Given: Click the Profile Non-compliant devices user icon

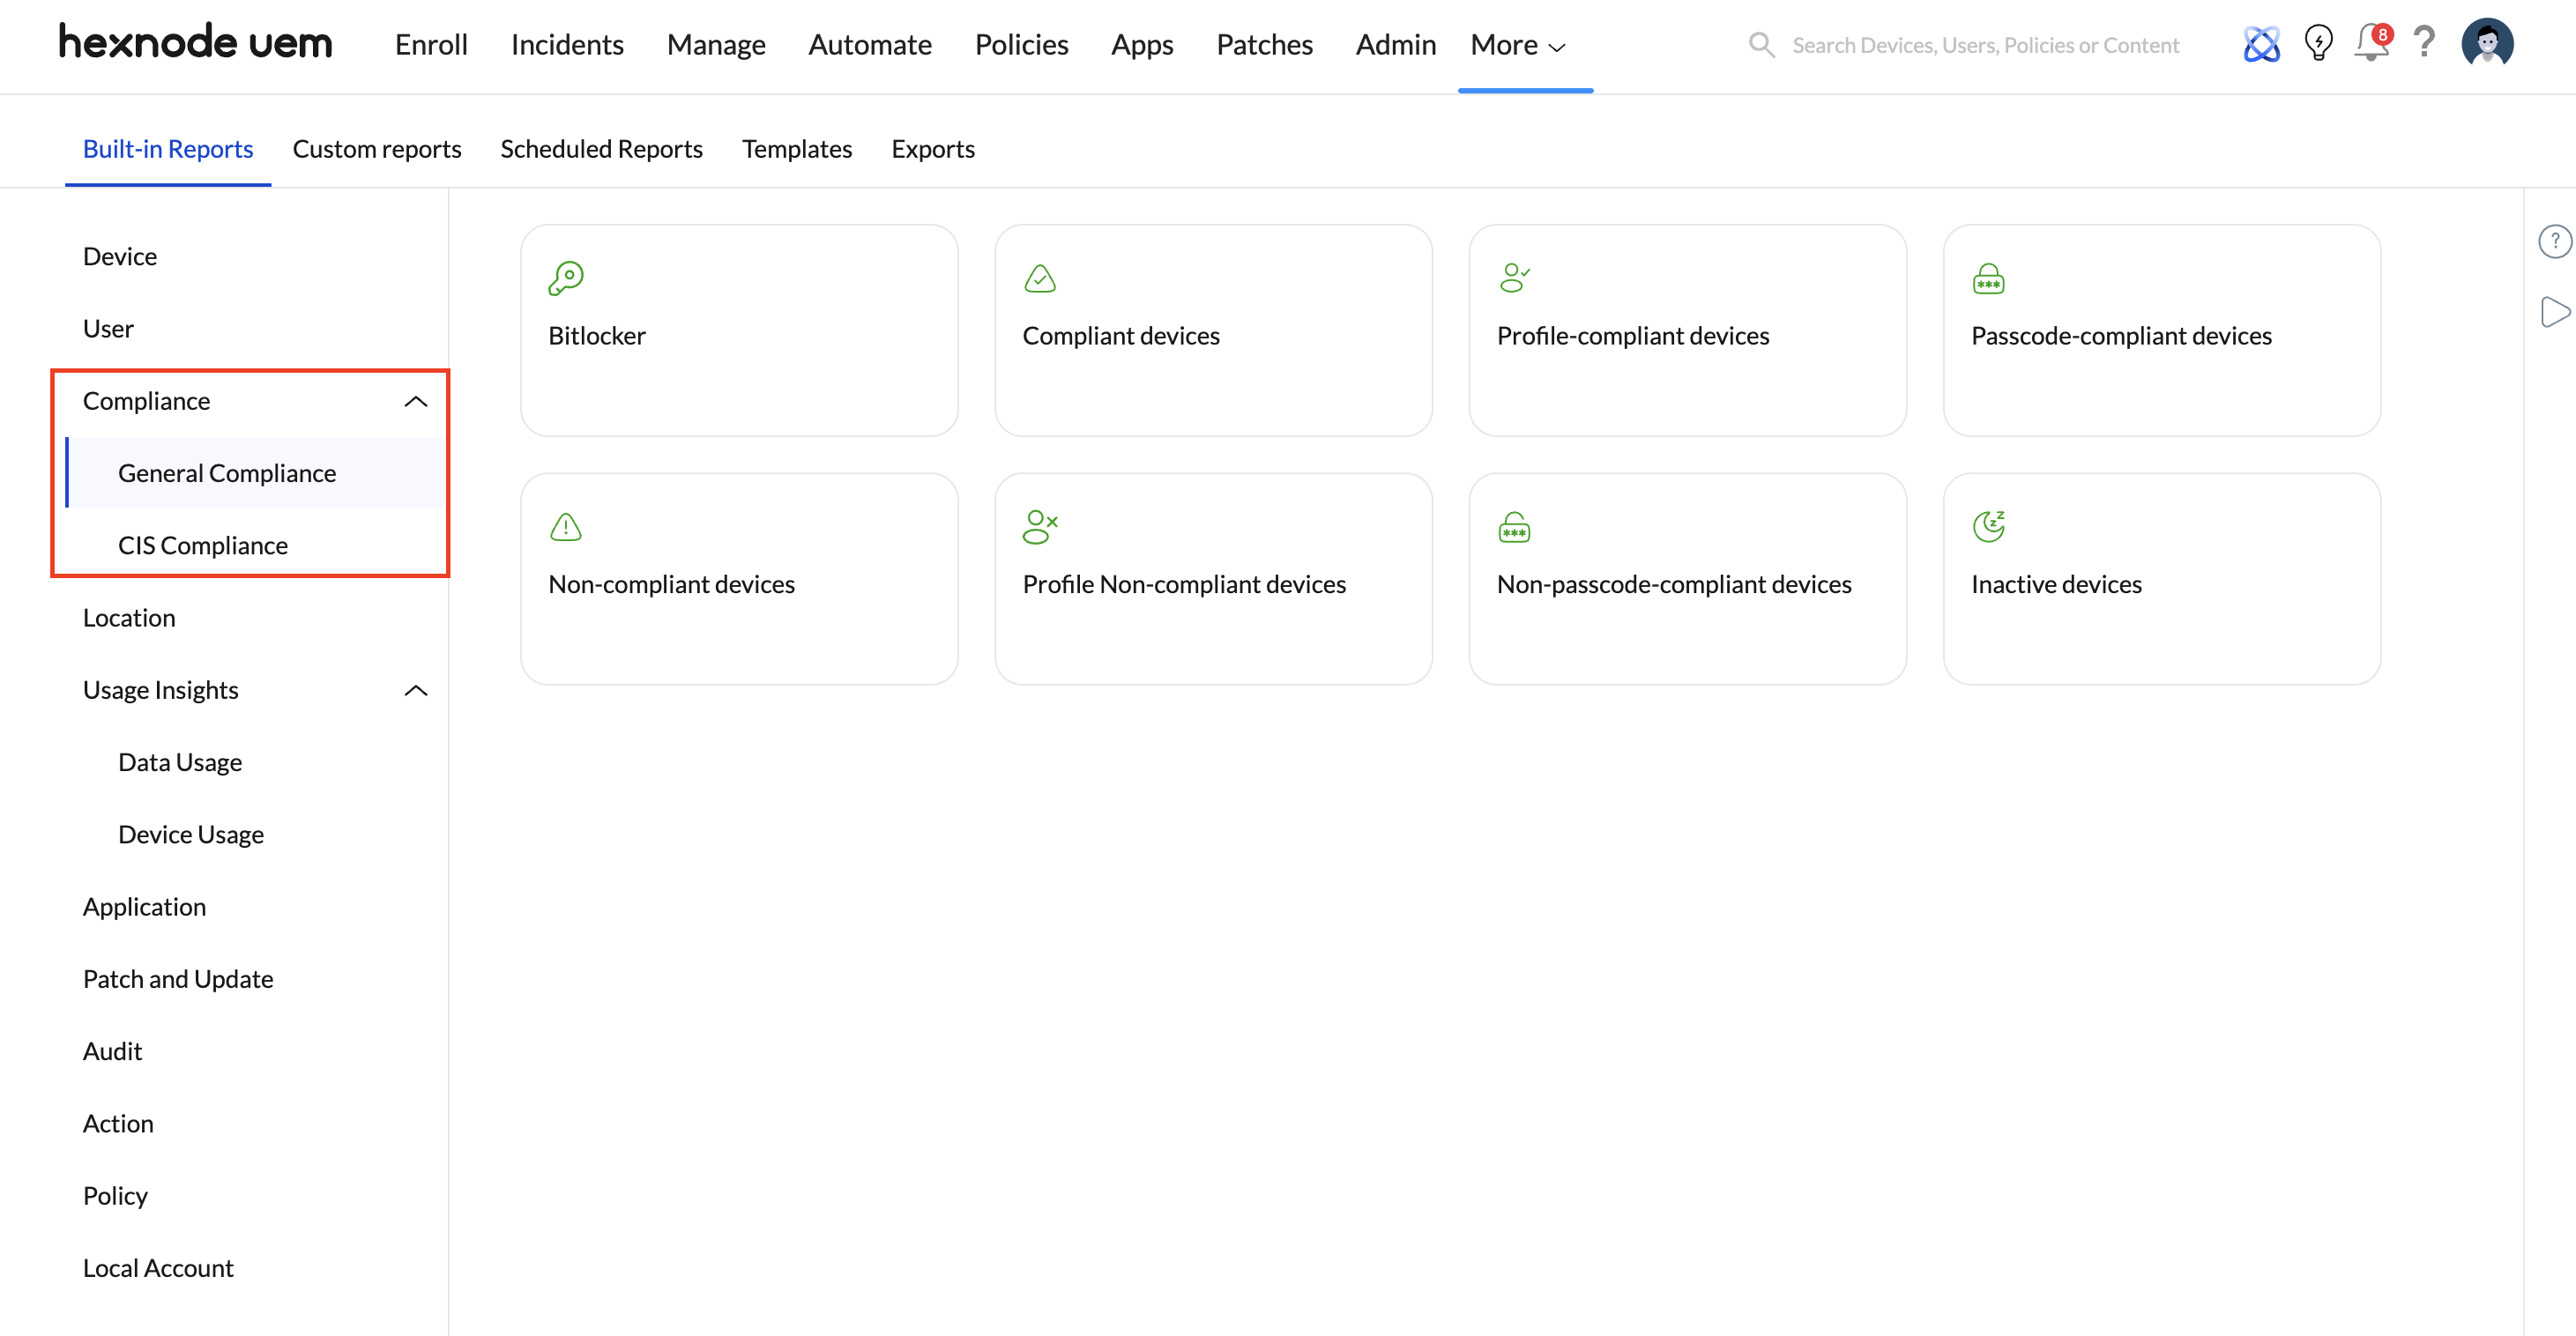Looking at the screenshot, I should [x=1040, y=526].
